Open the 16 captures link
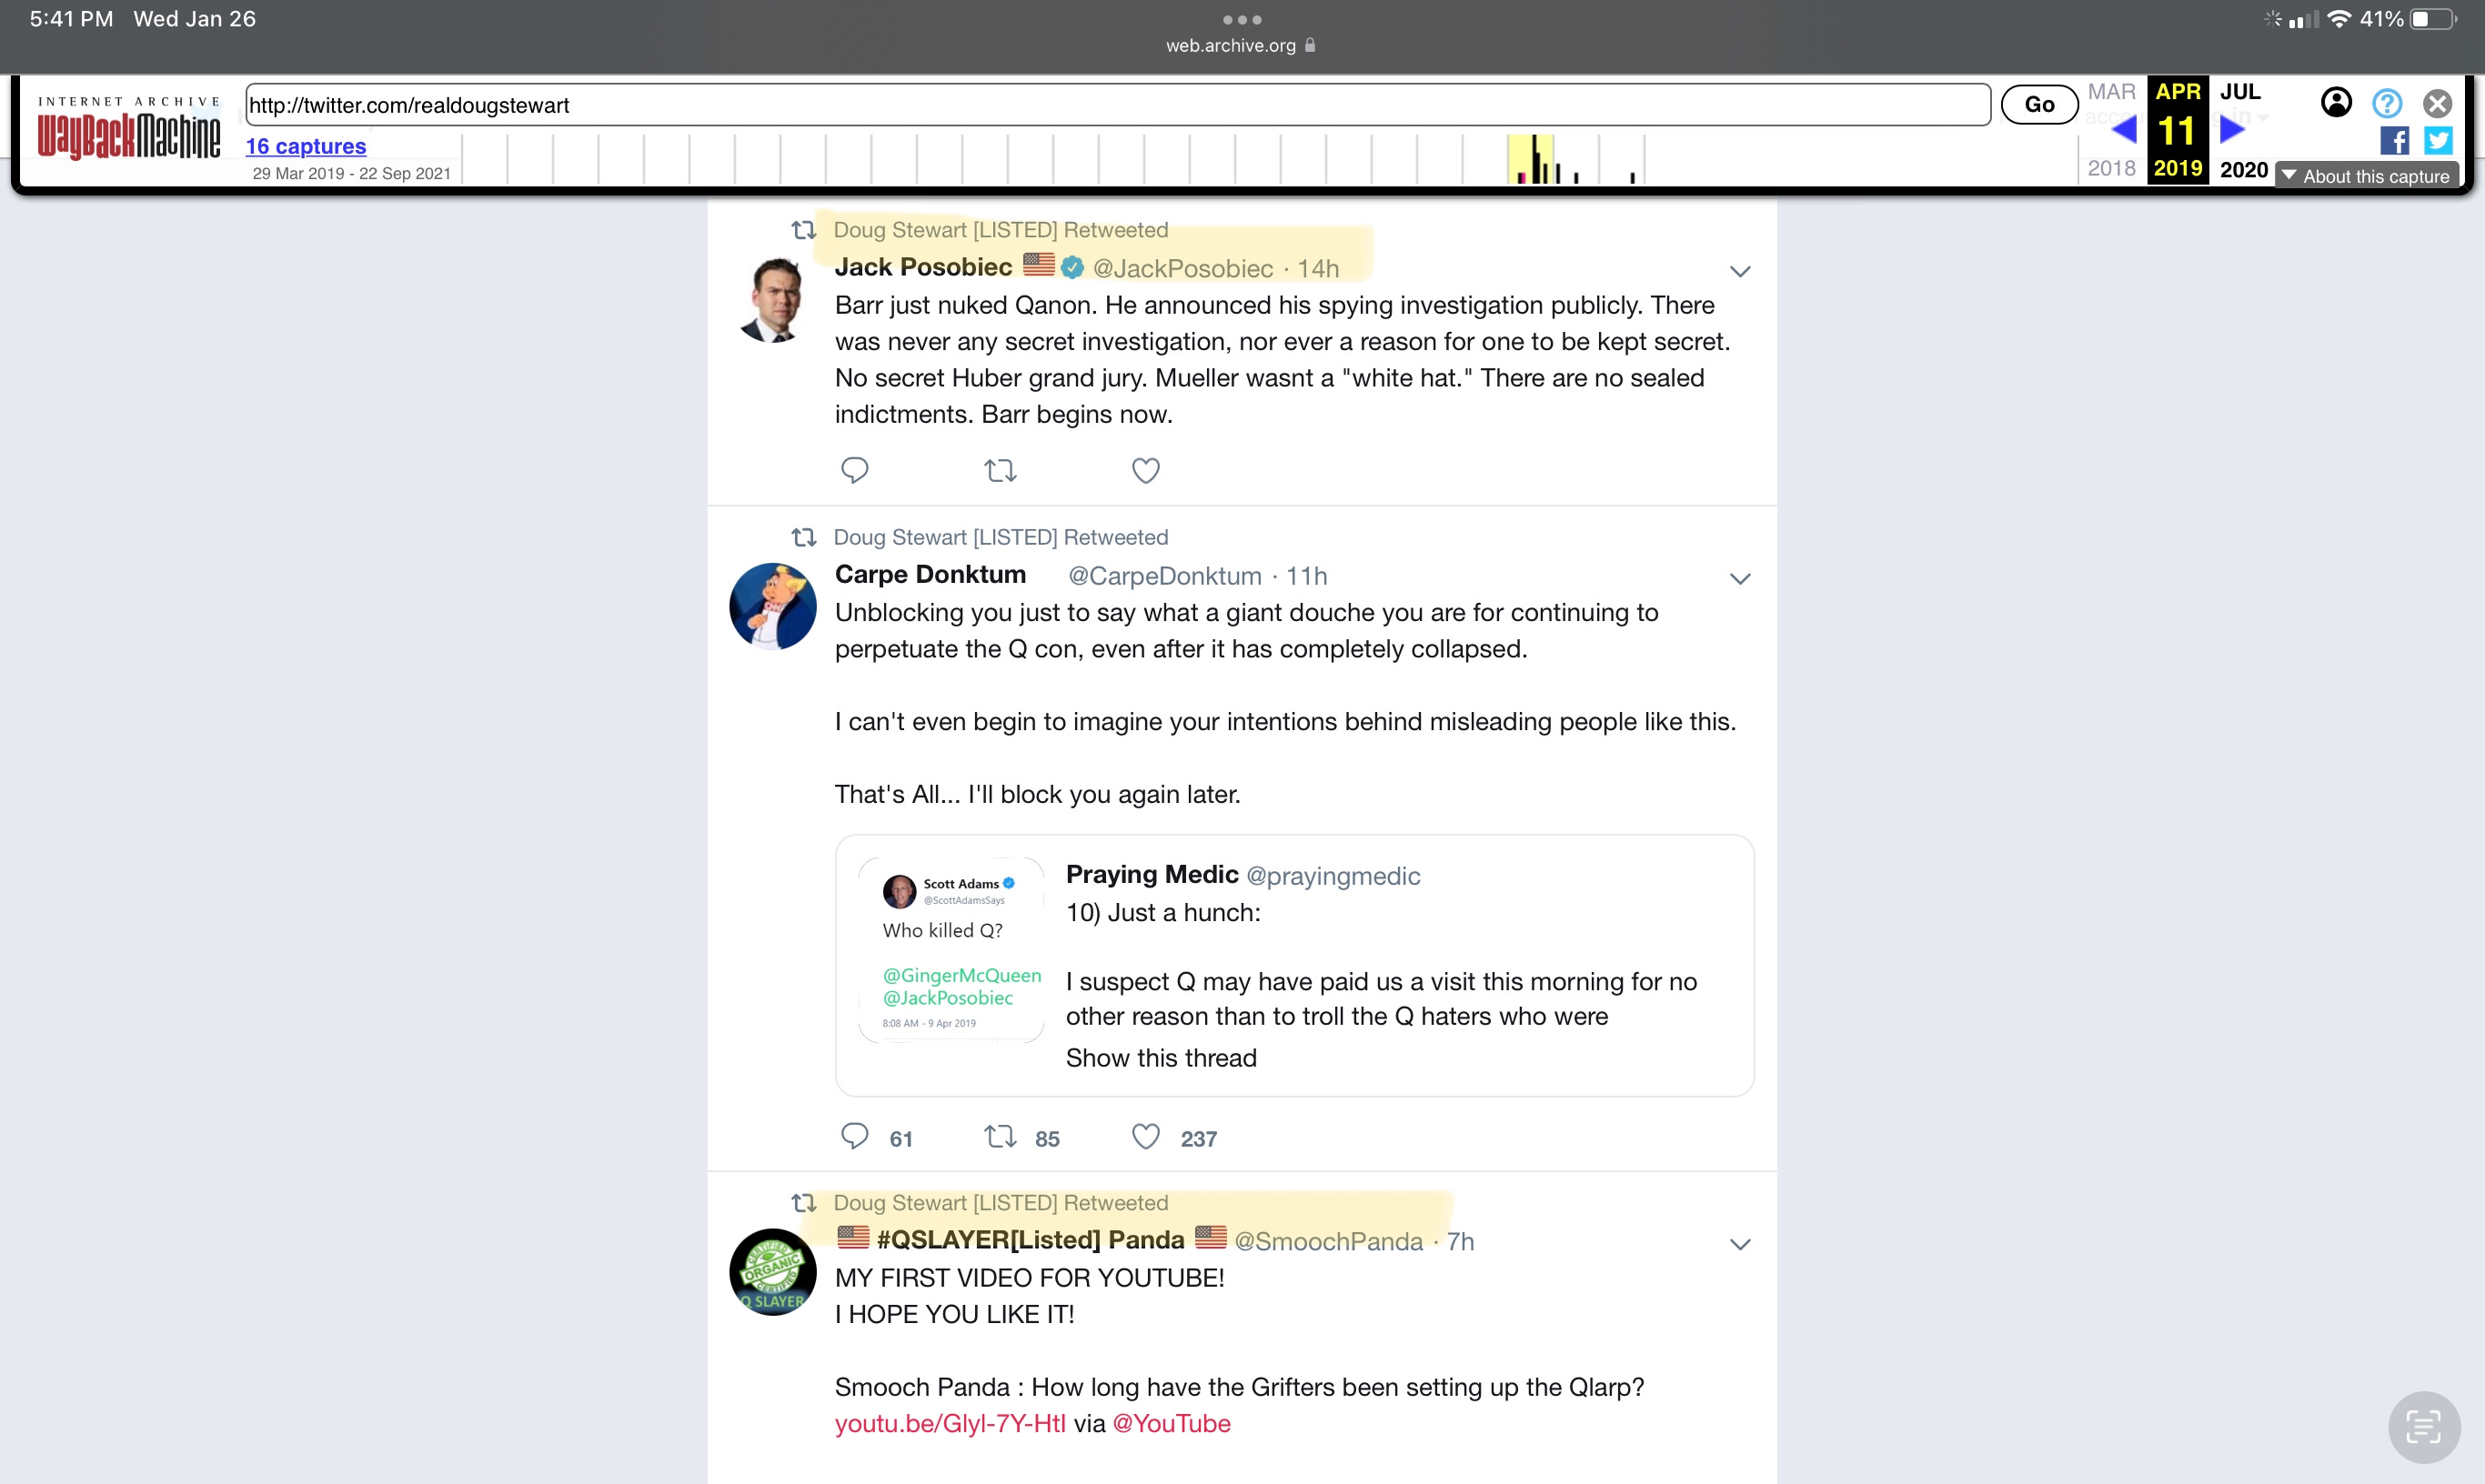 tap(306, 146)
